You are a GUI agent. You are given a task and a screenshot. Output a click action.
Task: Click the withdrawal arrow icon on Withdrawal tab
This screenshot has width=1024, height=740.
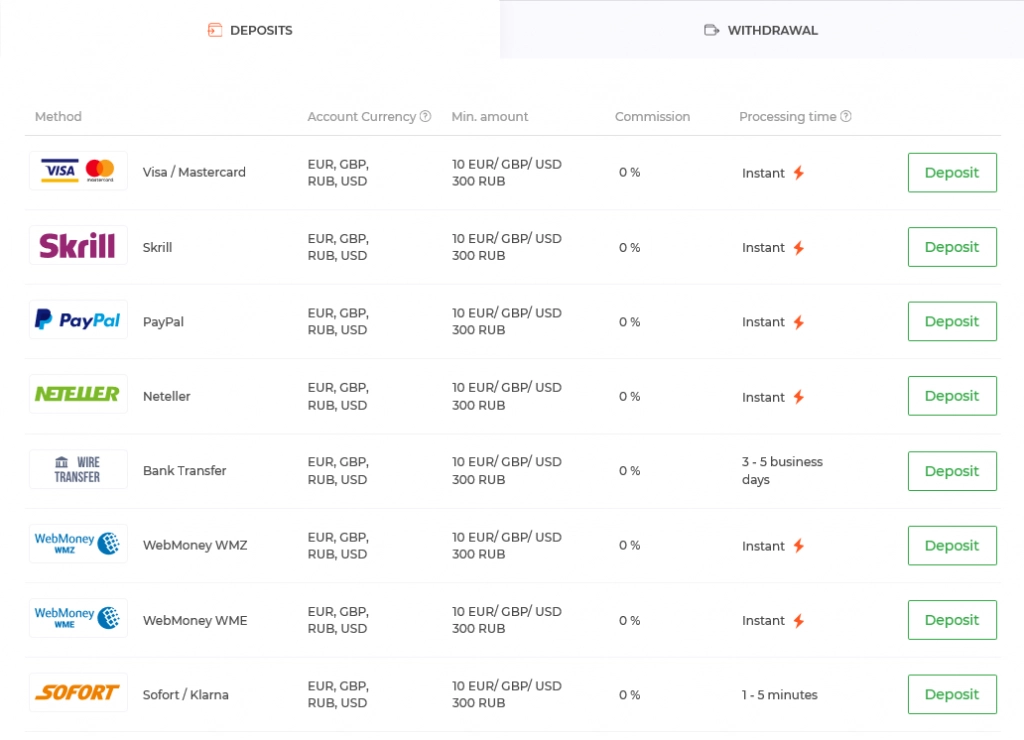[x=711, y=30]
